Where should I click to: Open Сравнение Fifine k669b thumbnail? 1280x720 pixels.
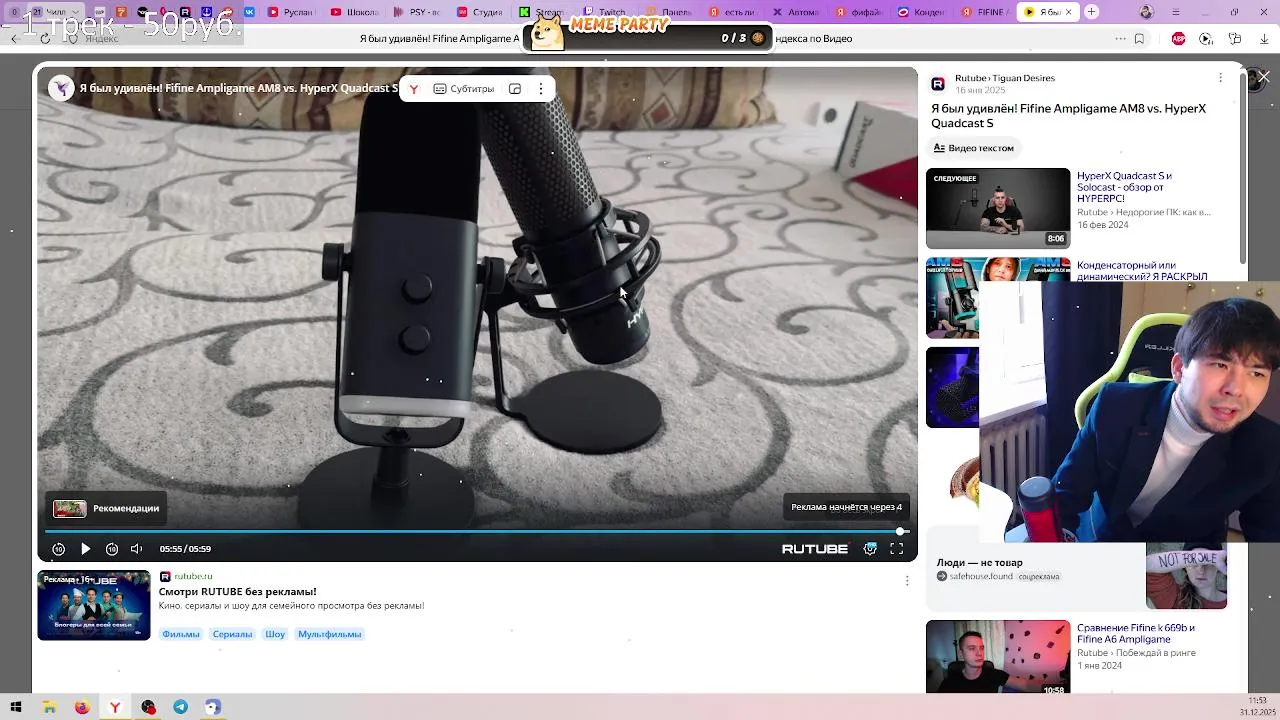[x=998, y=657]
